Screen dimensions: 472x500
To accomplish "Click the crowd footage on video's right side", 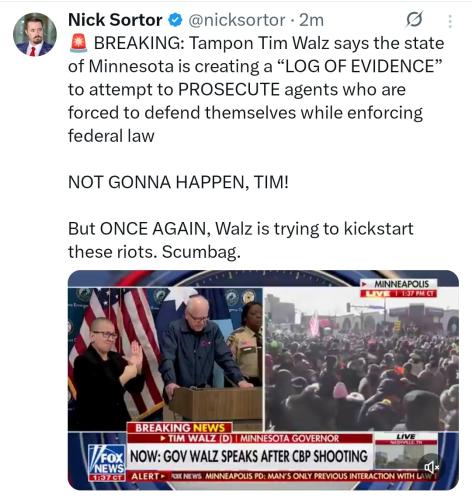I will (362, 360).
